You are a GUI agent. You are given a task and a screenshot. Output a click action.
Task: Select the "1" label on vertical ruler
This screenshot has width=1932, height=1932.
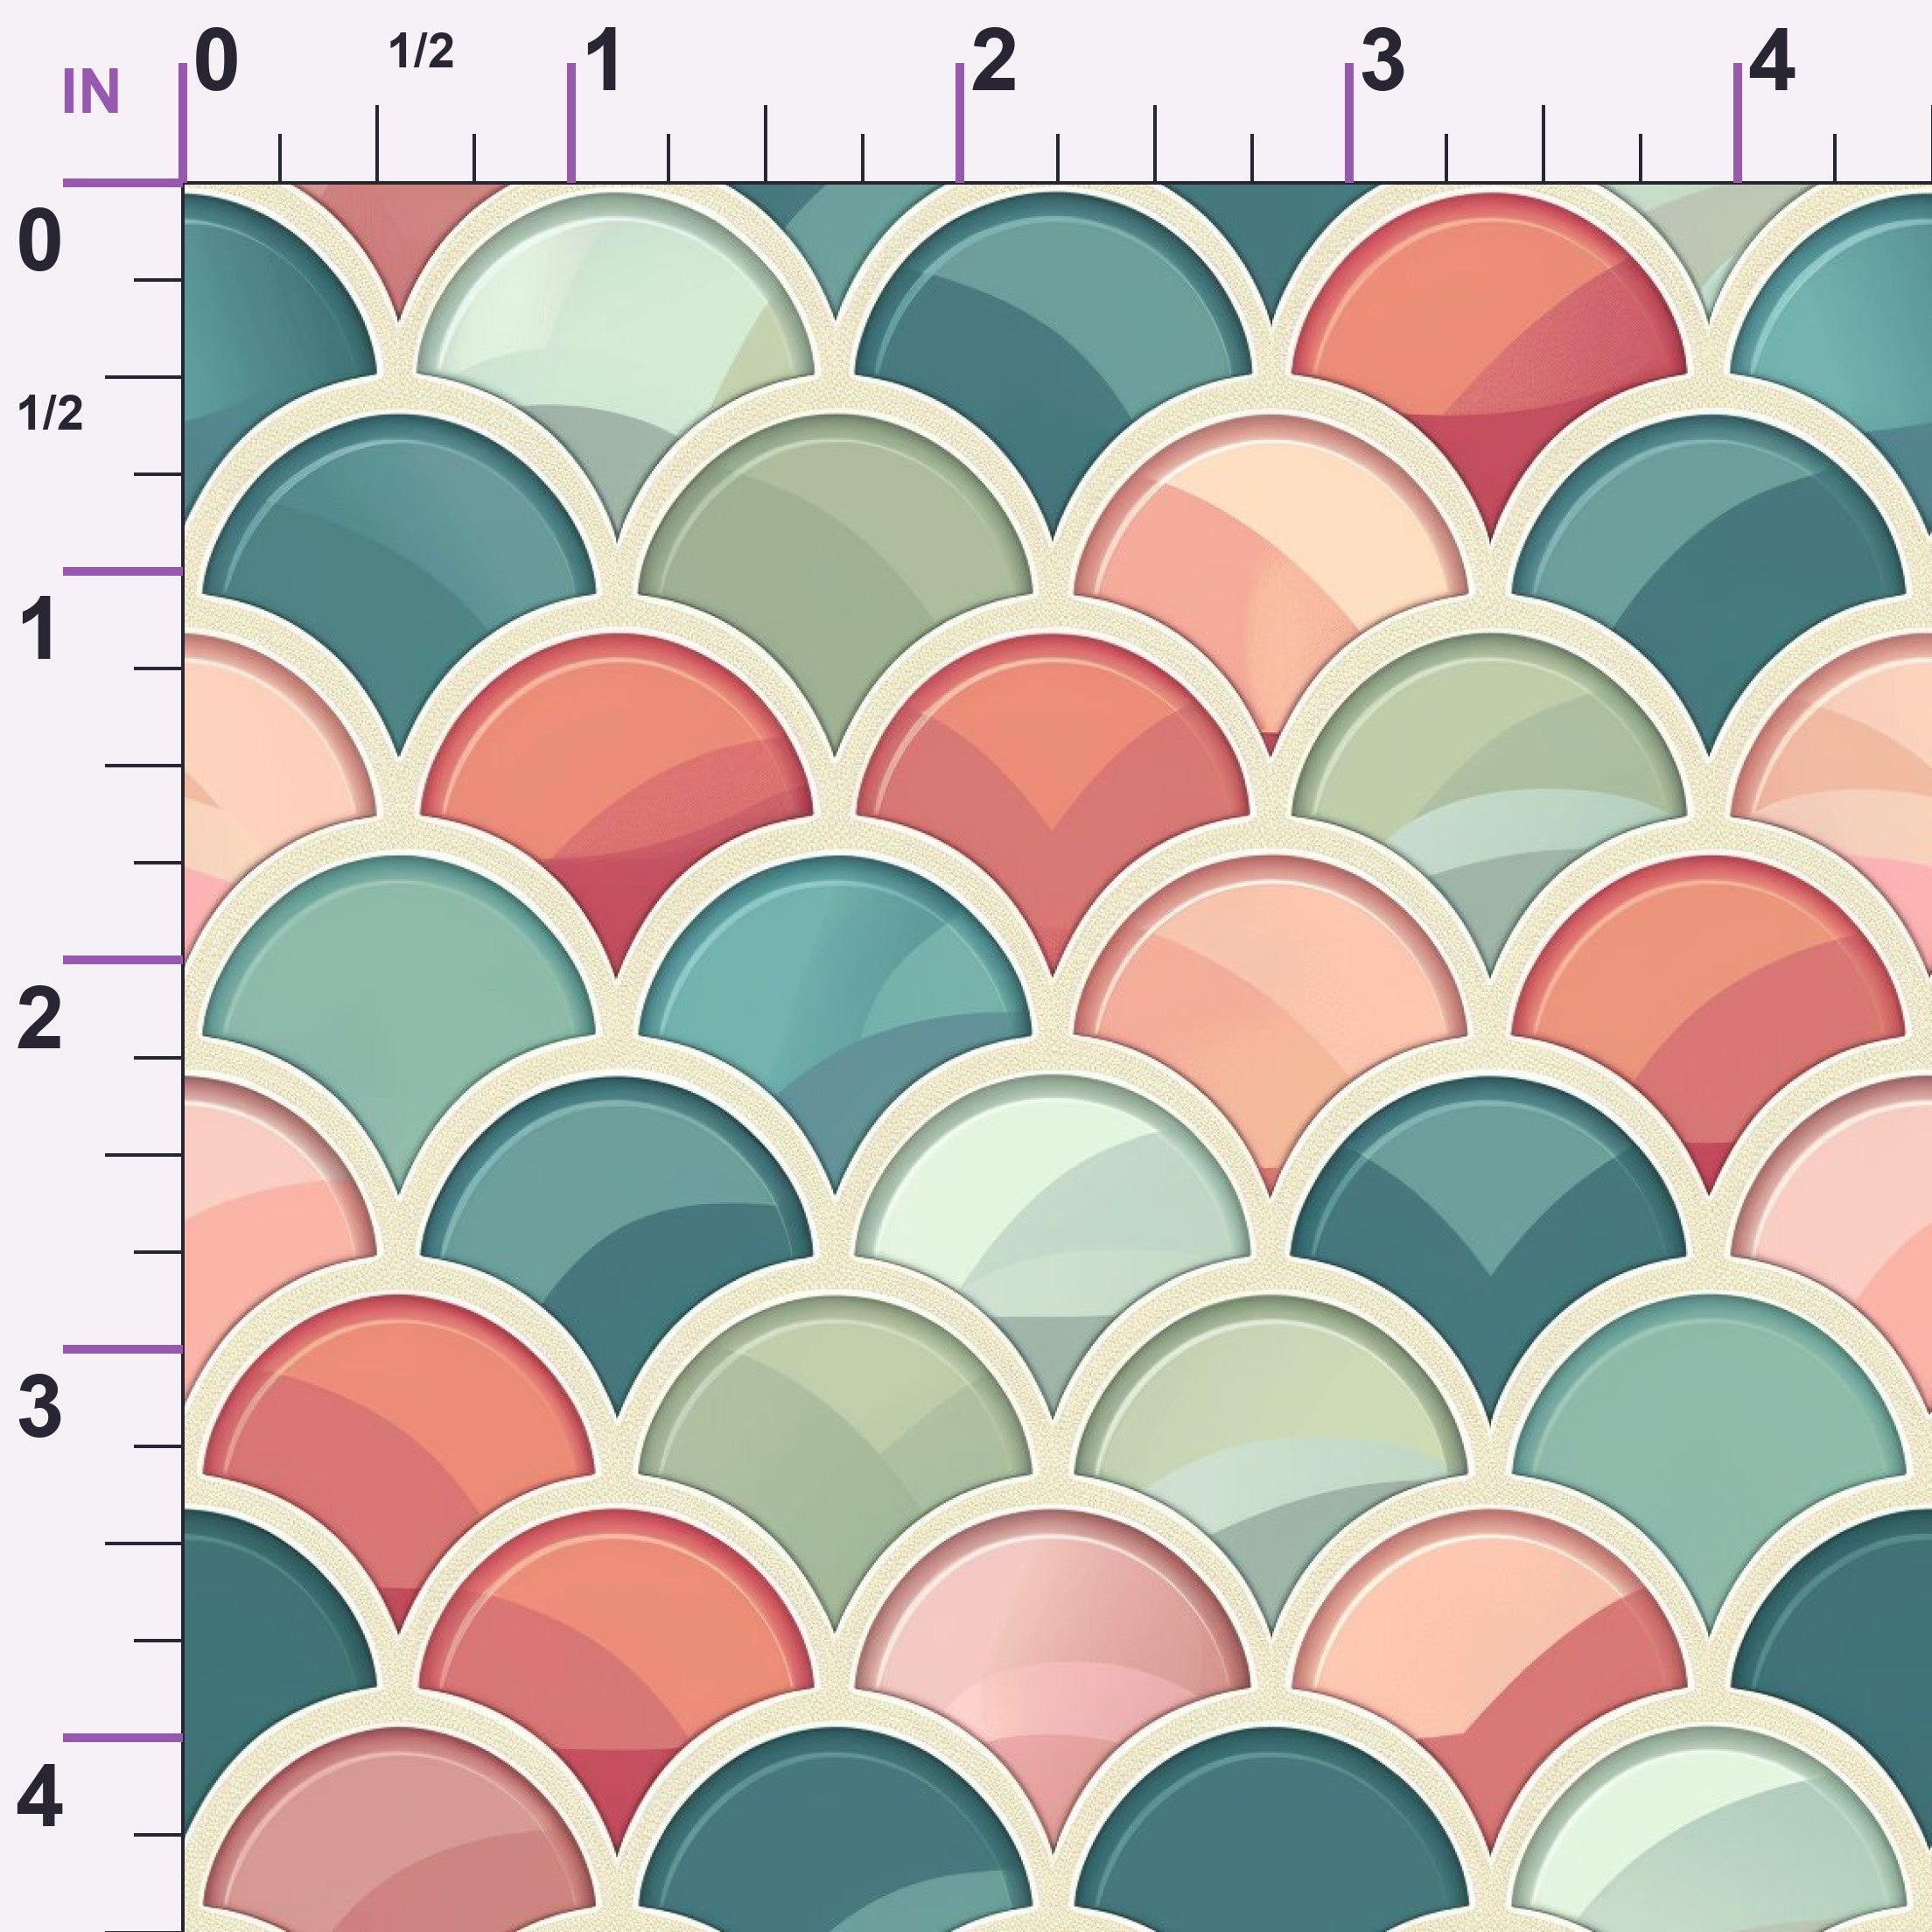[39, 631]
